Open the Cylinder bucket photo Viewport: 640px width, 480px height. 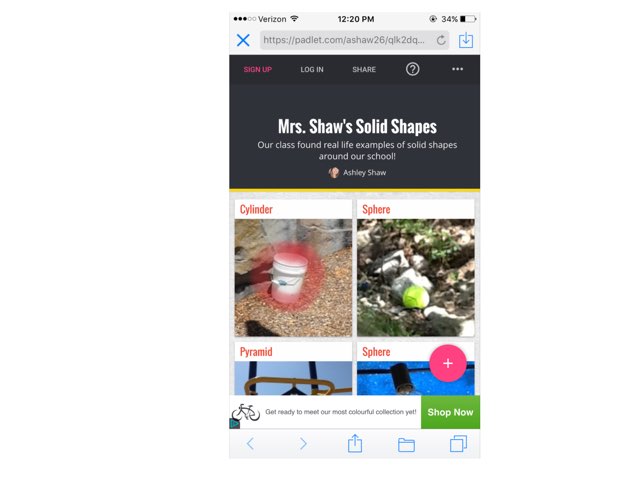pos(293,278)
